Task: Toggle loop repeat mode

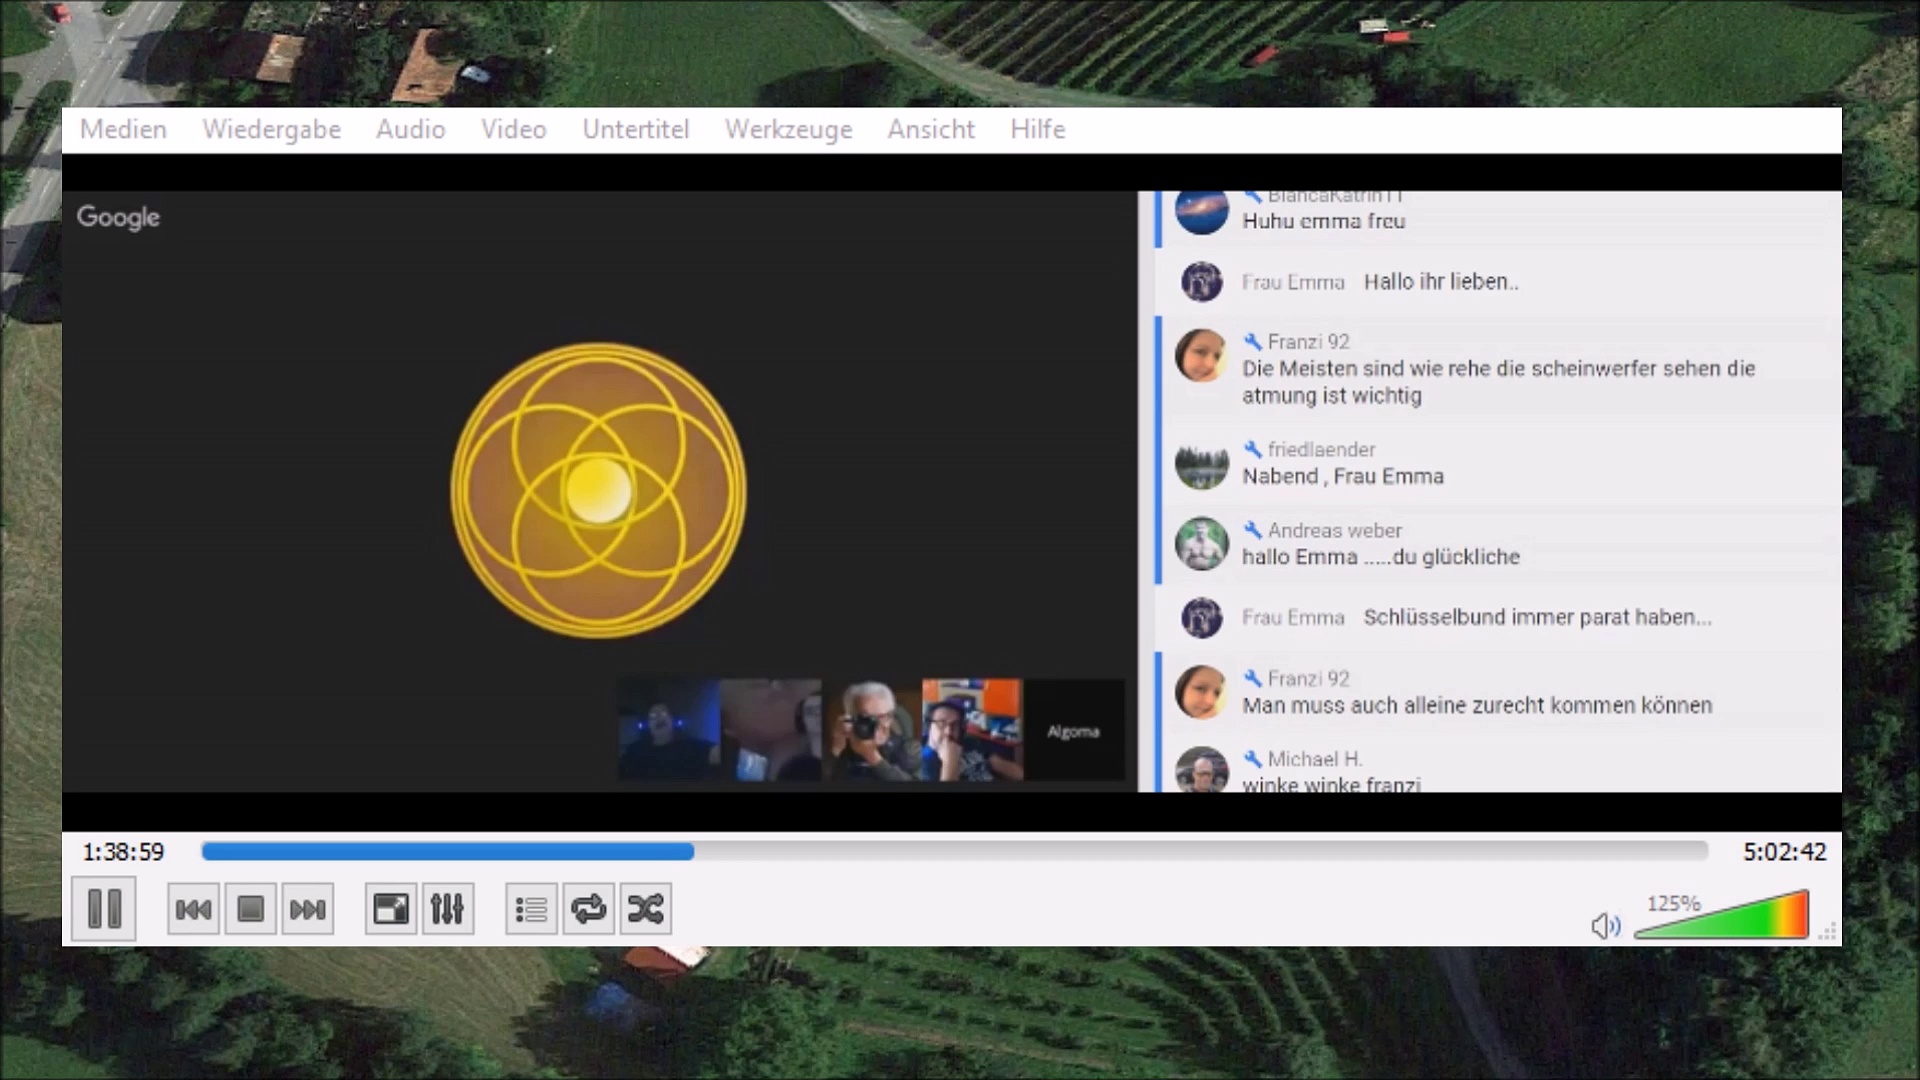Action: (588, 909)
